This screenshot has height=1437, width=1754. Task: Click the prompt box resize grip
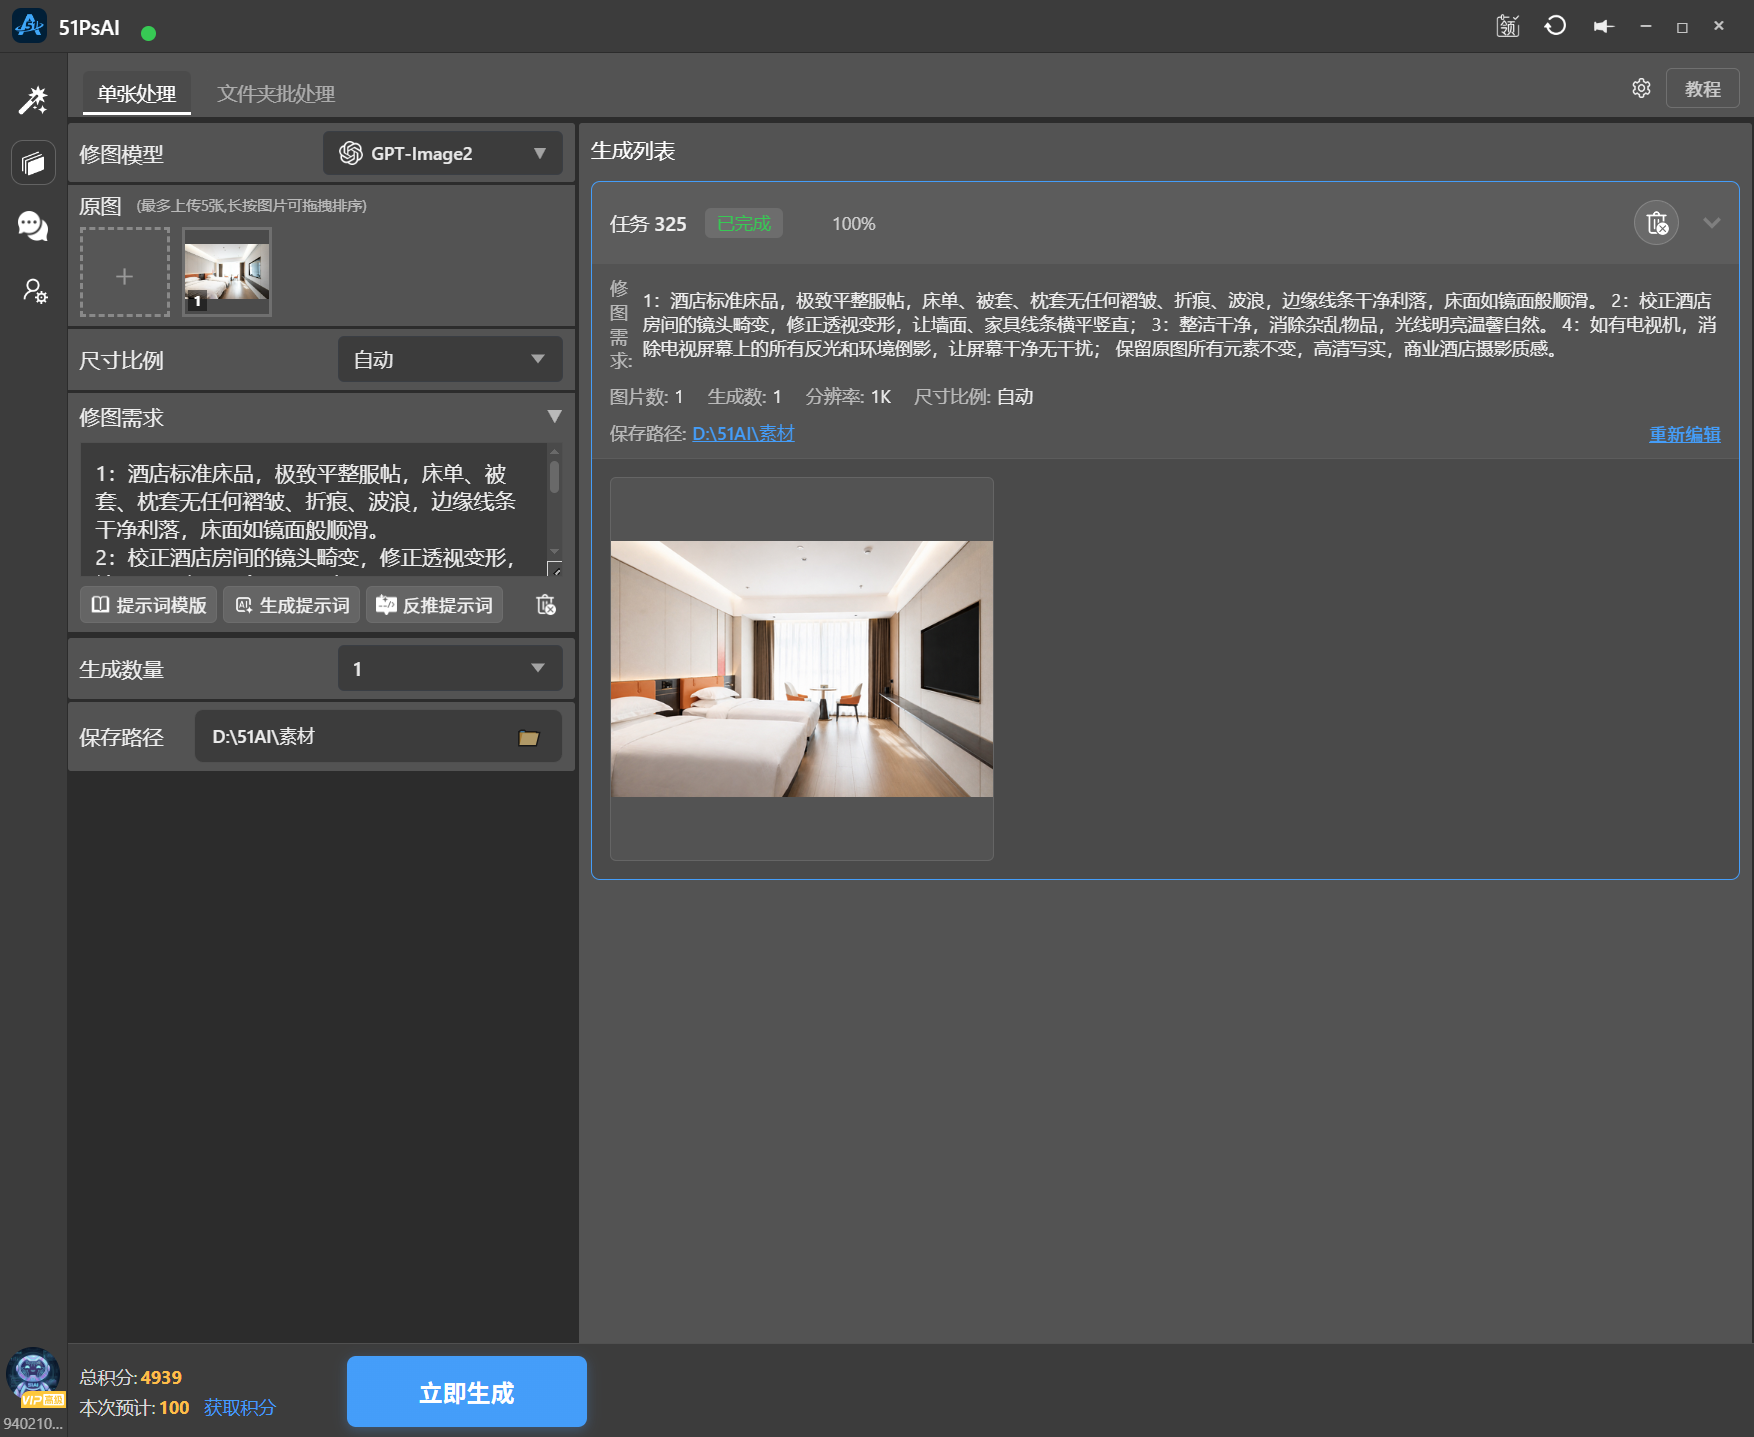click(x=554, y=568)
